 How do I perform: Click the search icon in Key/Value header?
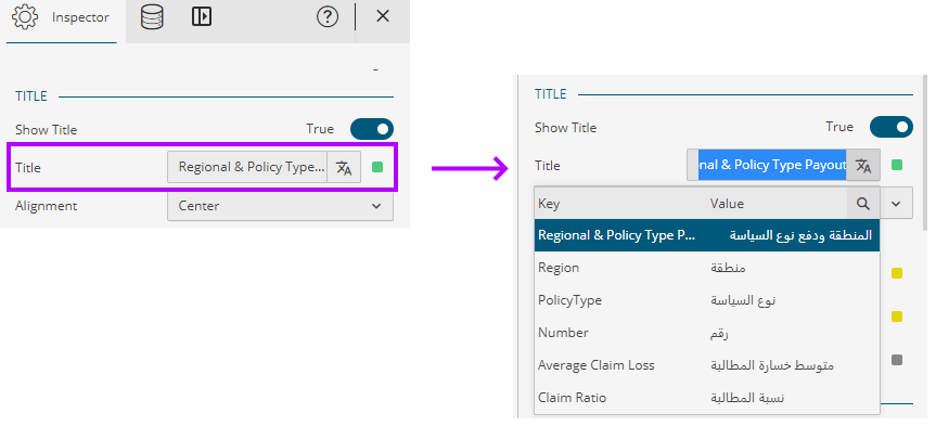[x=863, y=203]
